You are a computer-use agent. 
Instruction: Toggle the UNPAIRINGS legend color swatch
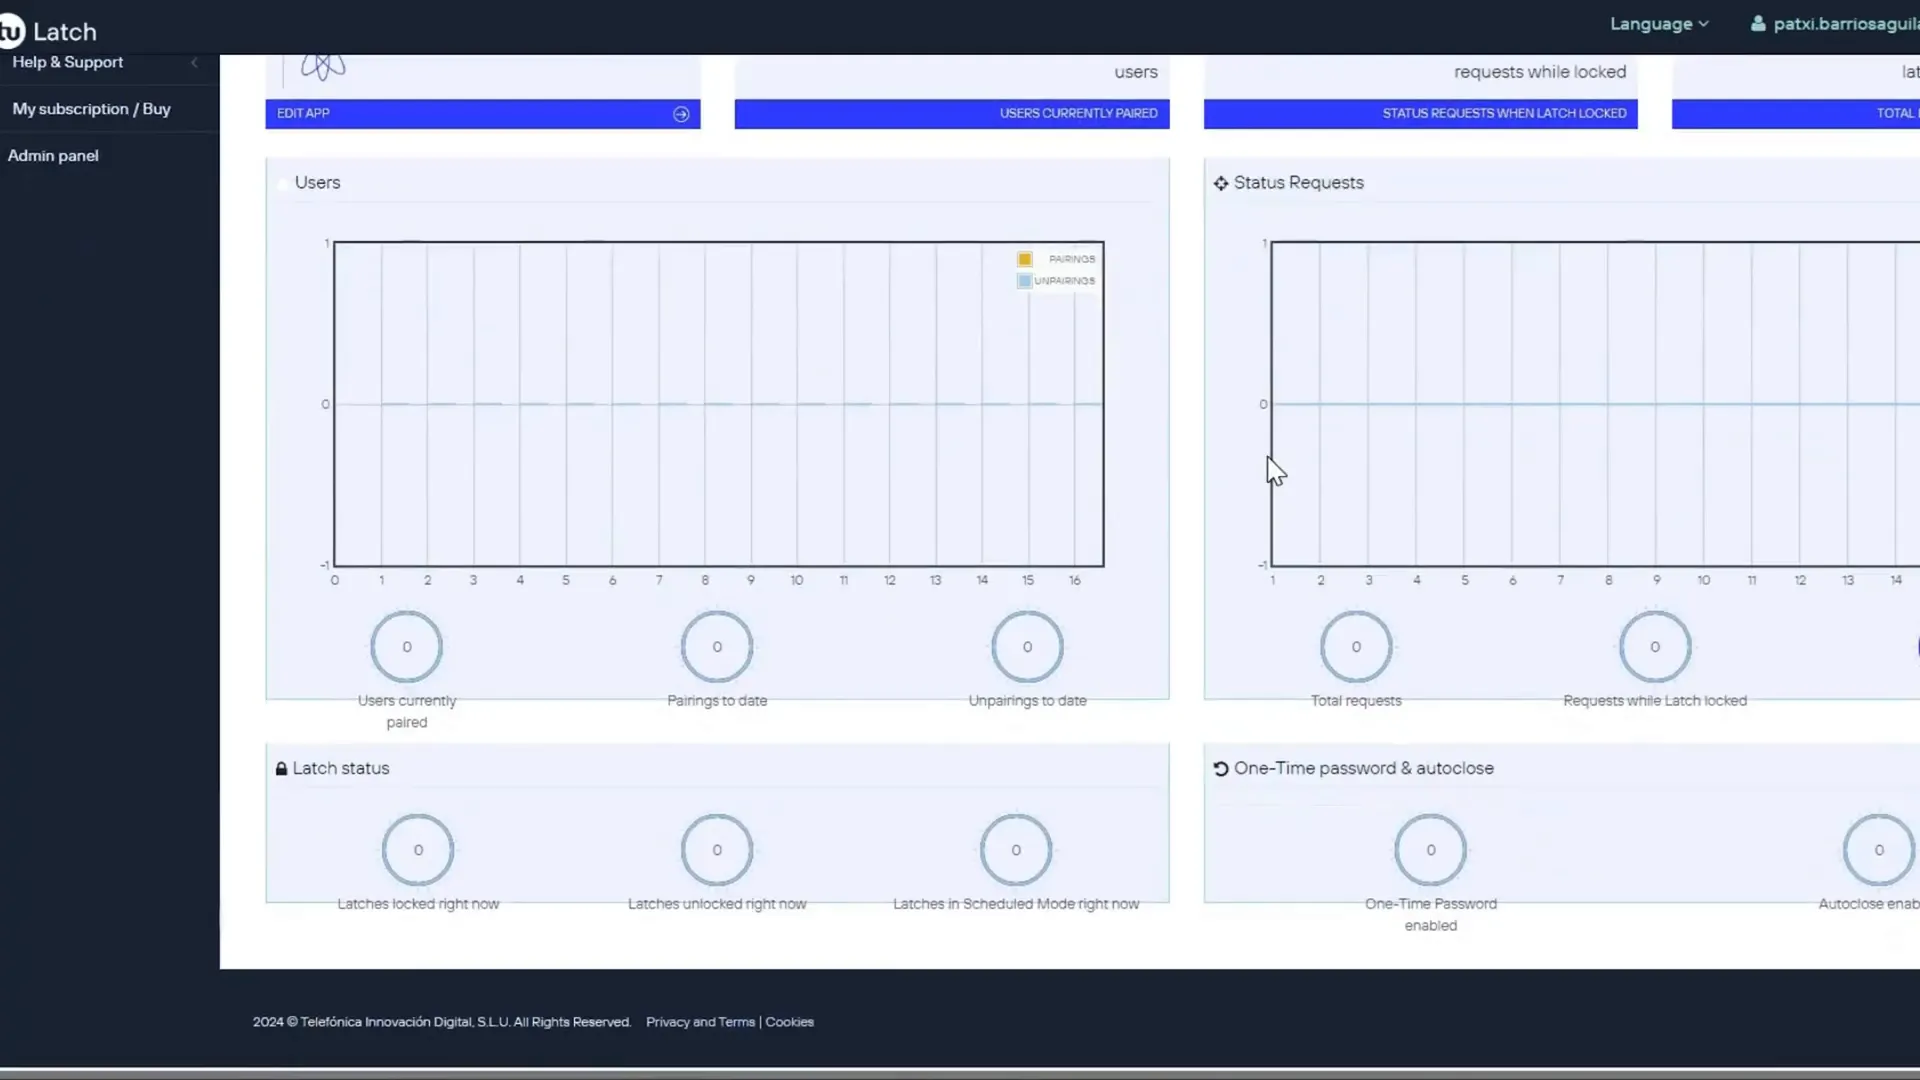pyautogui.click(x=1024, y=281)
